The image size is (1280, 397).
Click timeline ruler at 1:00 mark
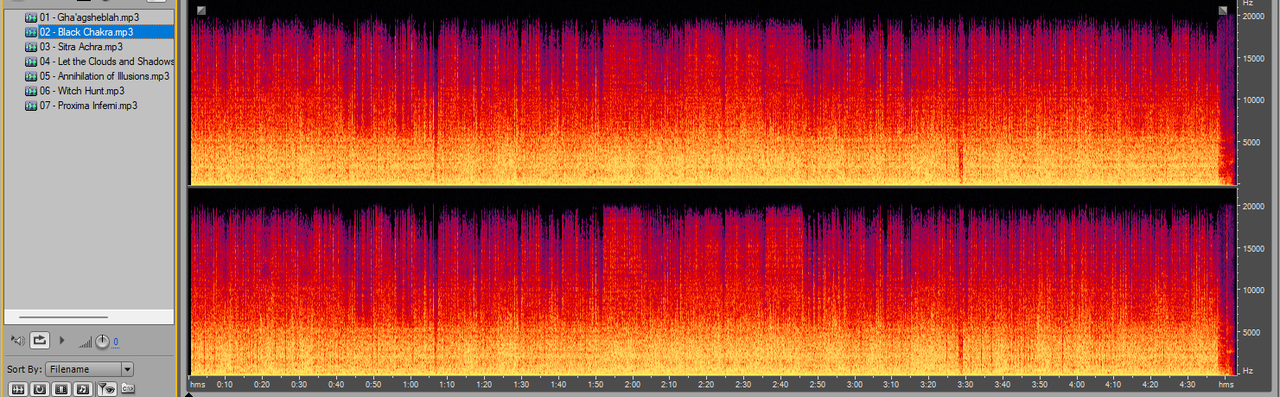point(410,384)
